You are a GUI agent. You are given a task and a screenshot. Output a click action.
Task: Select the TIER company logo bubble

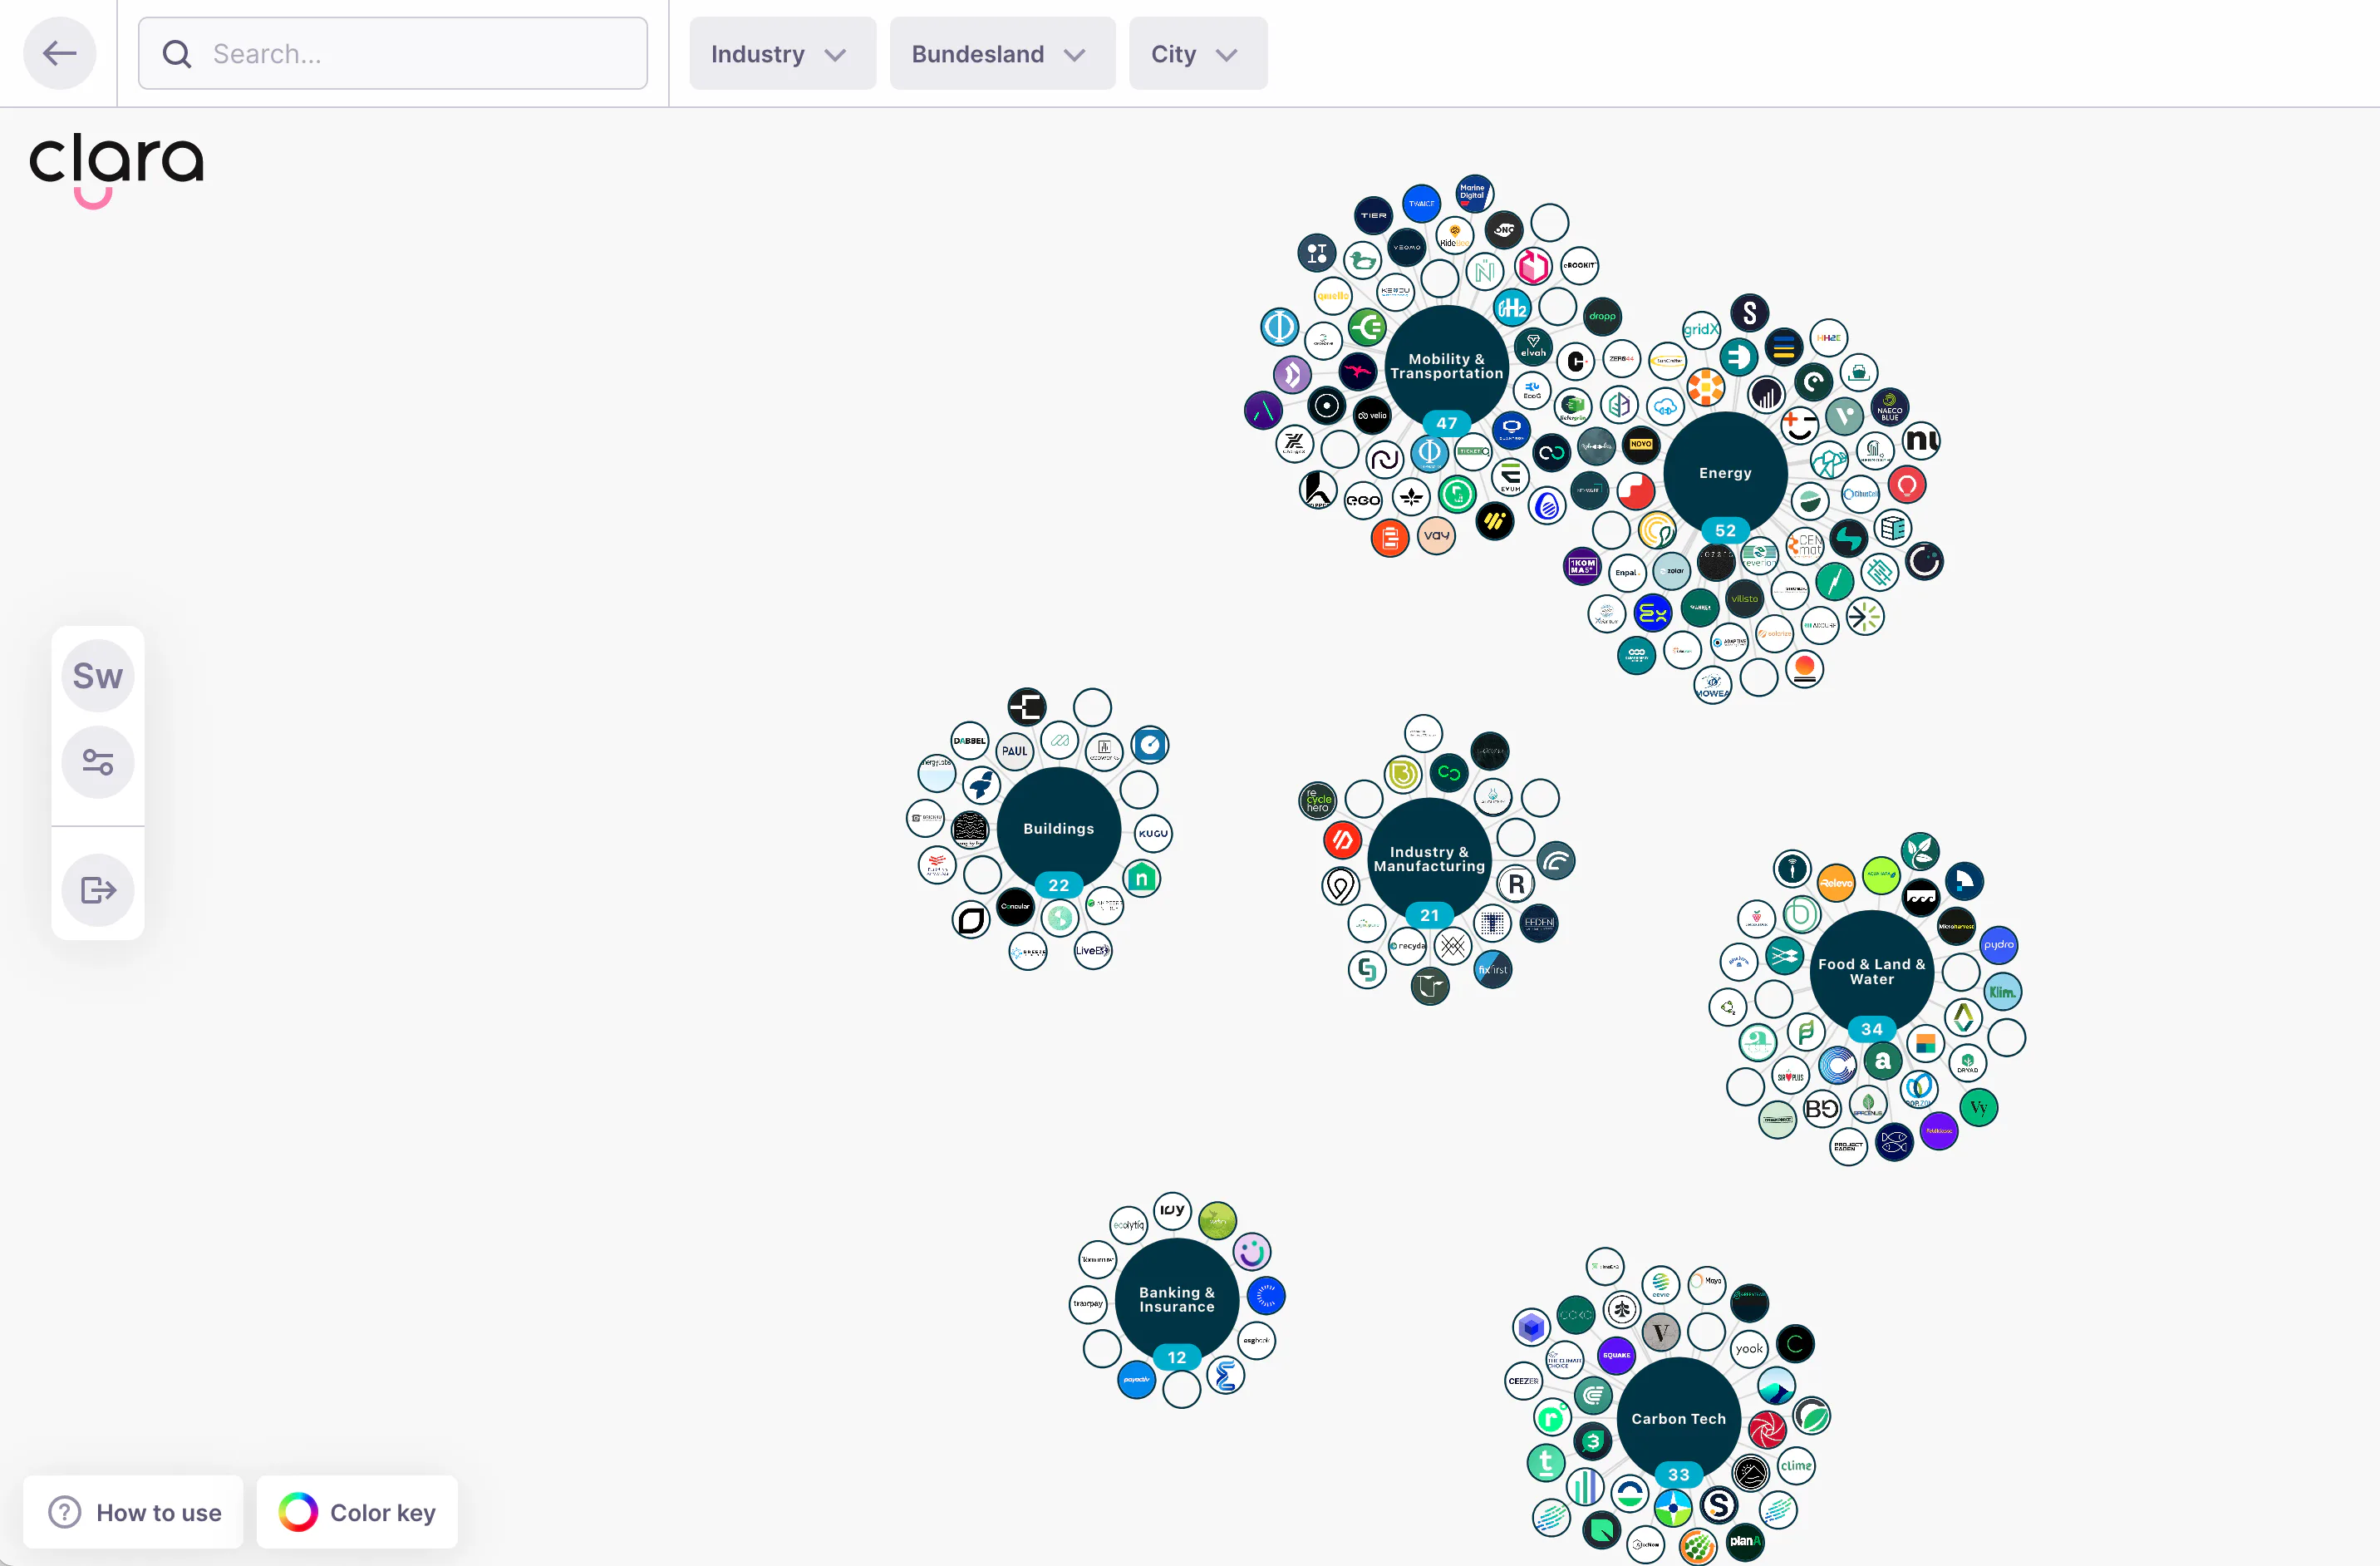[1374, 215]
